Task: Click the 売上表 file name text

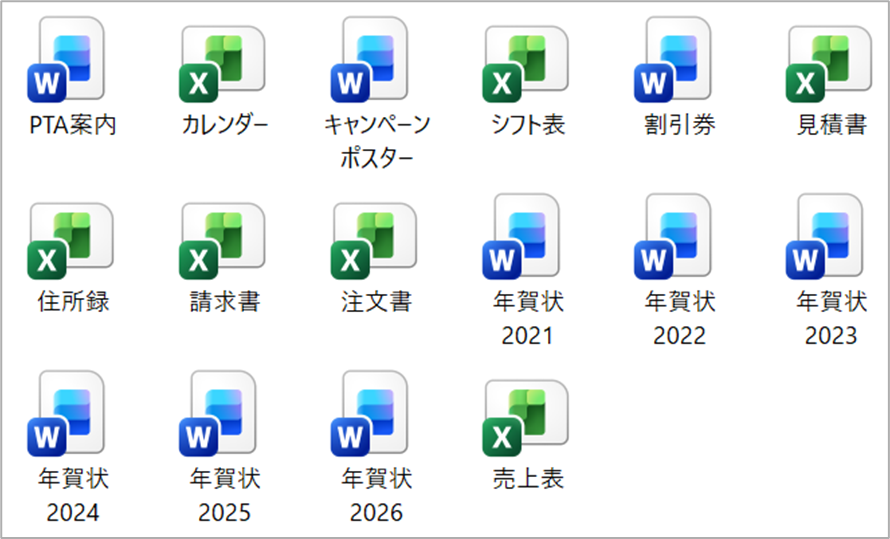Action: pyautogui.click(x=527, y=478)
